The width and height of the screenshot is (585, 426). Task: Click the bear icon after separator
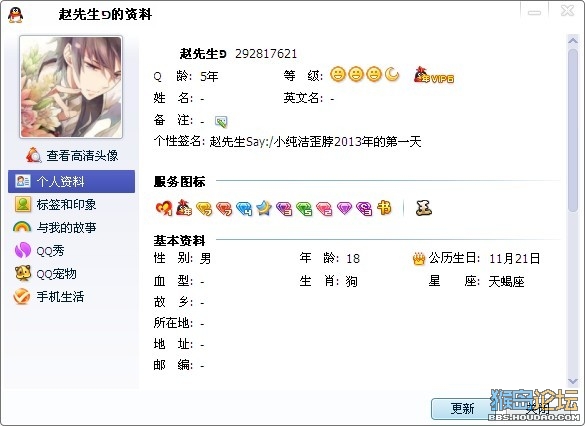pos(424,208)
